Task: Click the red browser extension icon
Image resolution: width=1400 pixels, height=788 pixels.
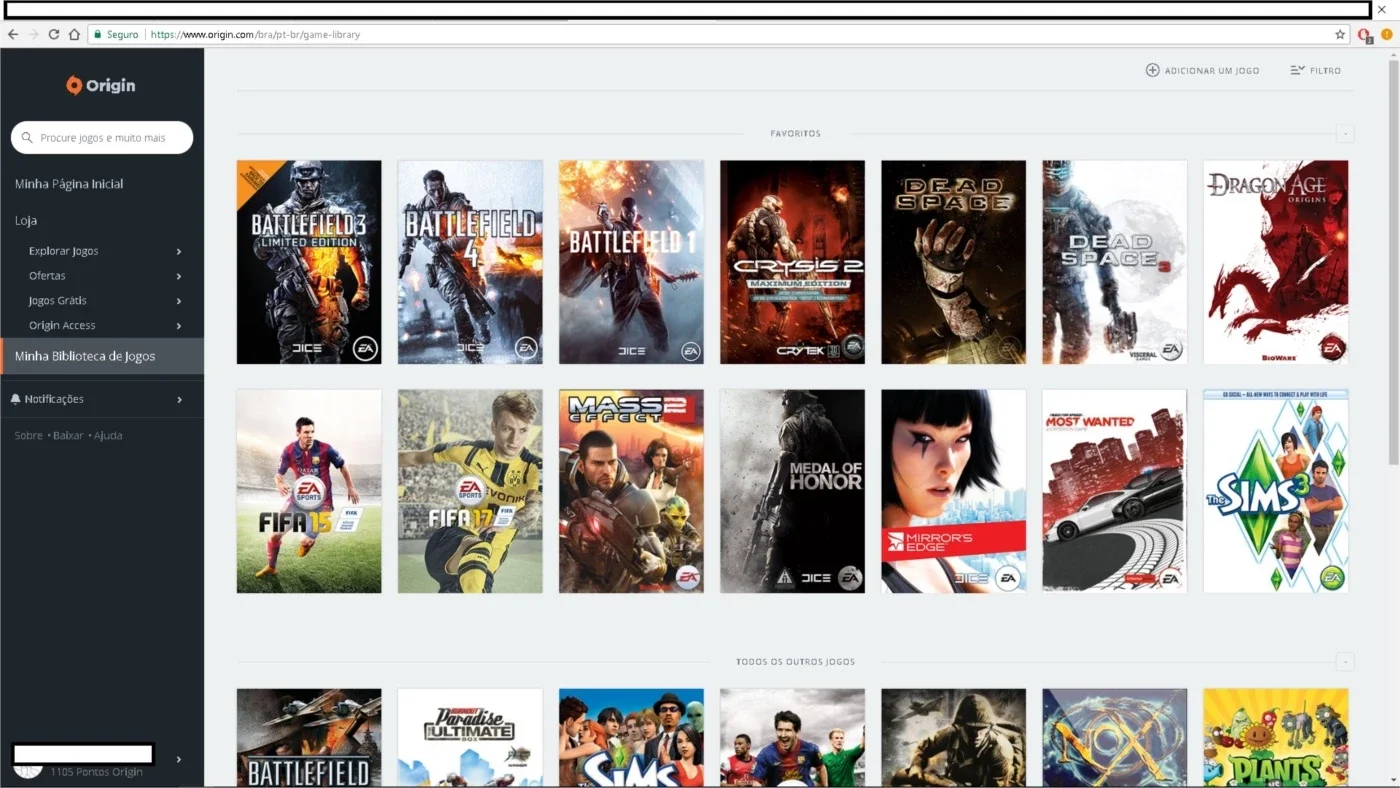Action: coord(1365,35)
